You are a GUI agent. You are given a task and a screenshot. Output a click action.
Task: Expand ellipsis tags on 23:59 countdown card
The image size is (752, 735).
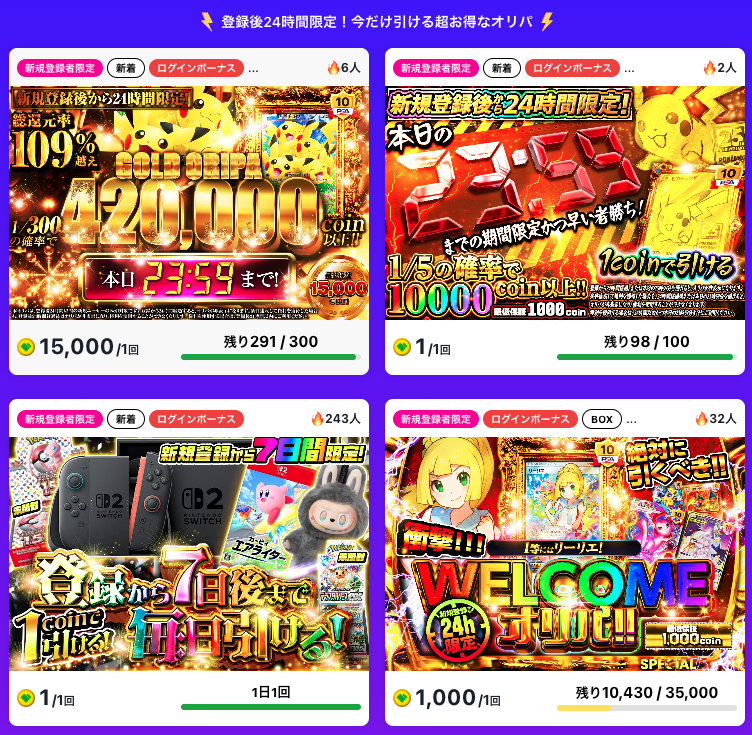pos(629,70)
